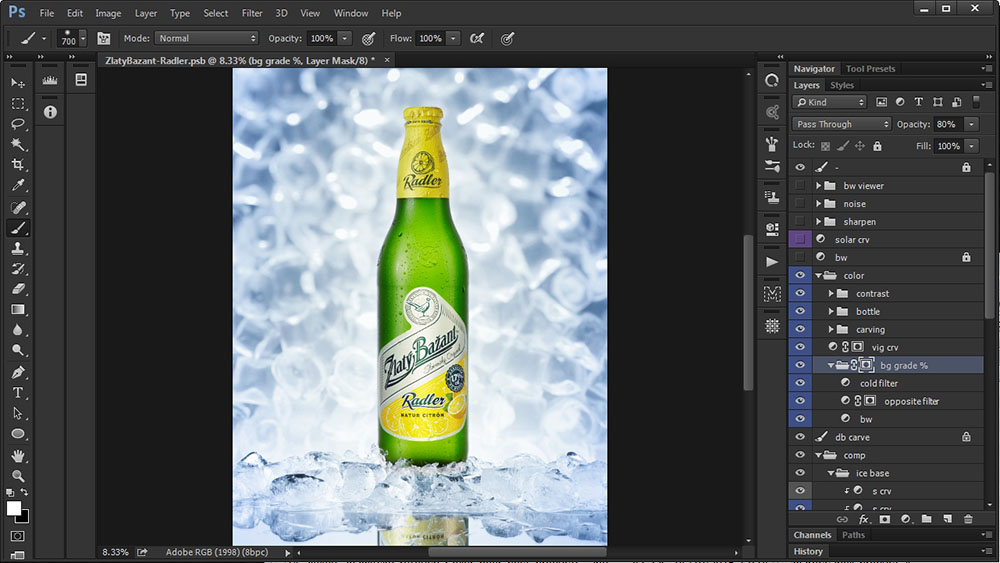
Task: Open the Image menu
Action: (x=108, y=13)
